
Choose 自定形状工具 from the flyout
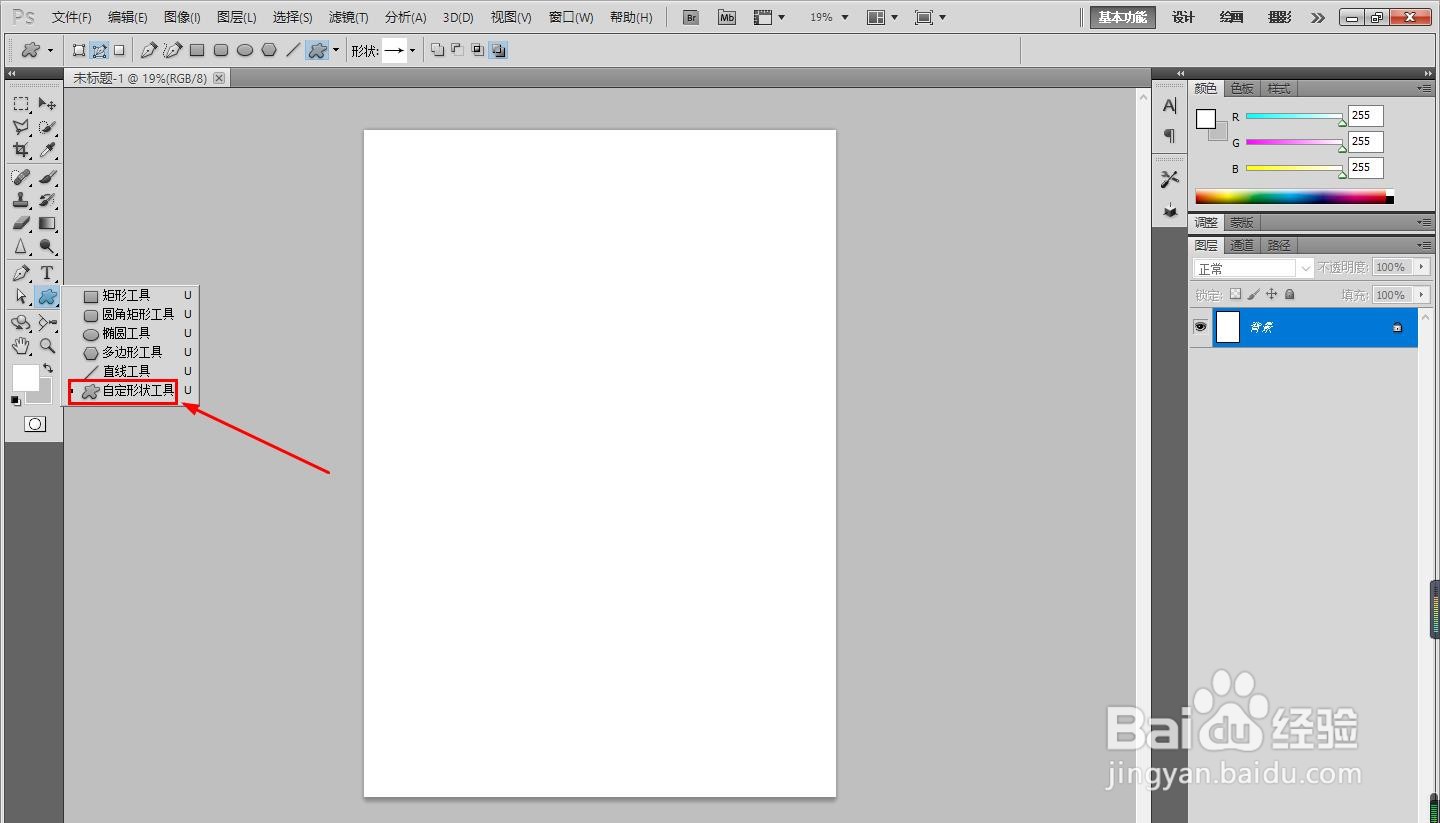click(131, 390)
